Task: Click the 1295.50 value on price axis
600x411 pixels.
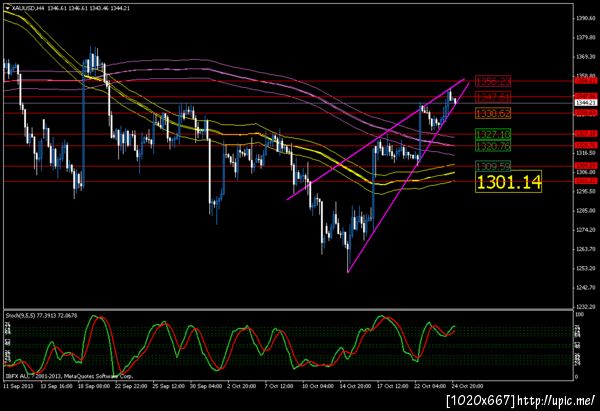Action: coord(586,191)
